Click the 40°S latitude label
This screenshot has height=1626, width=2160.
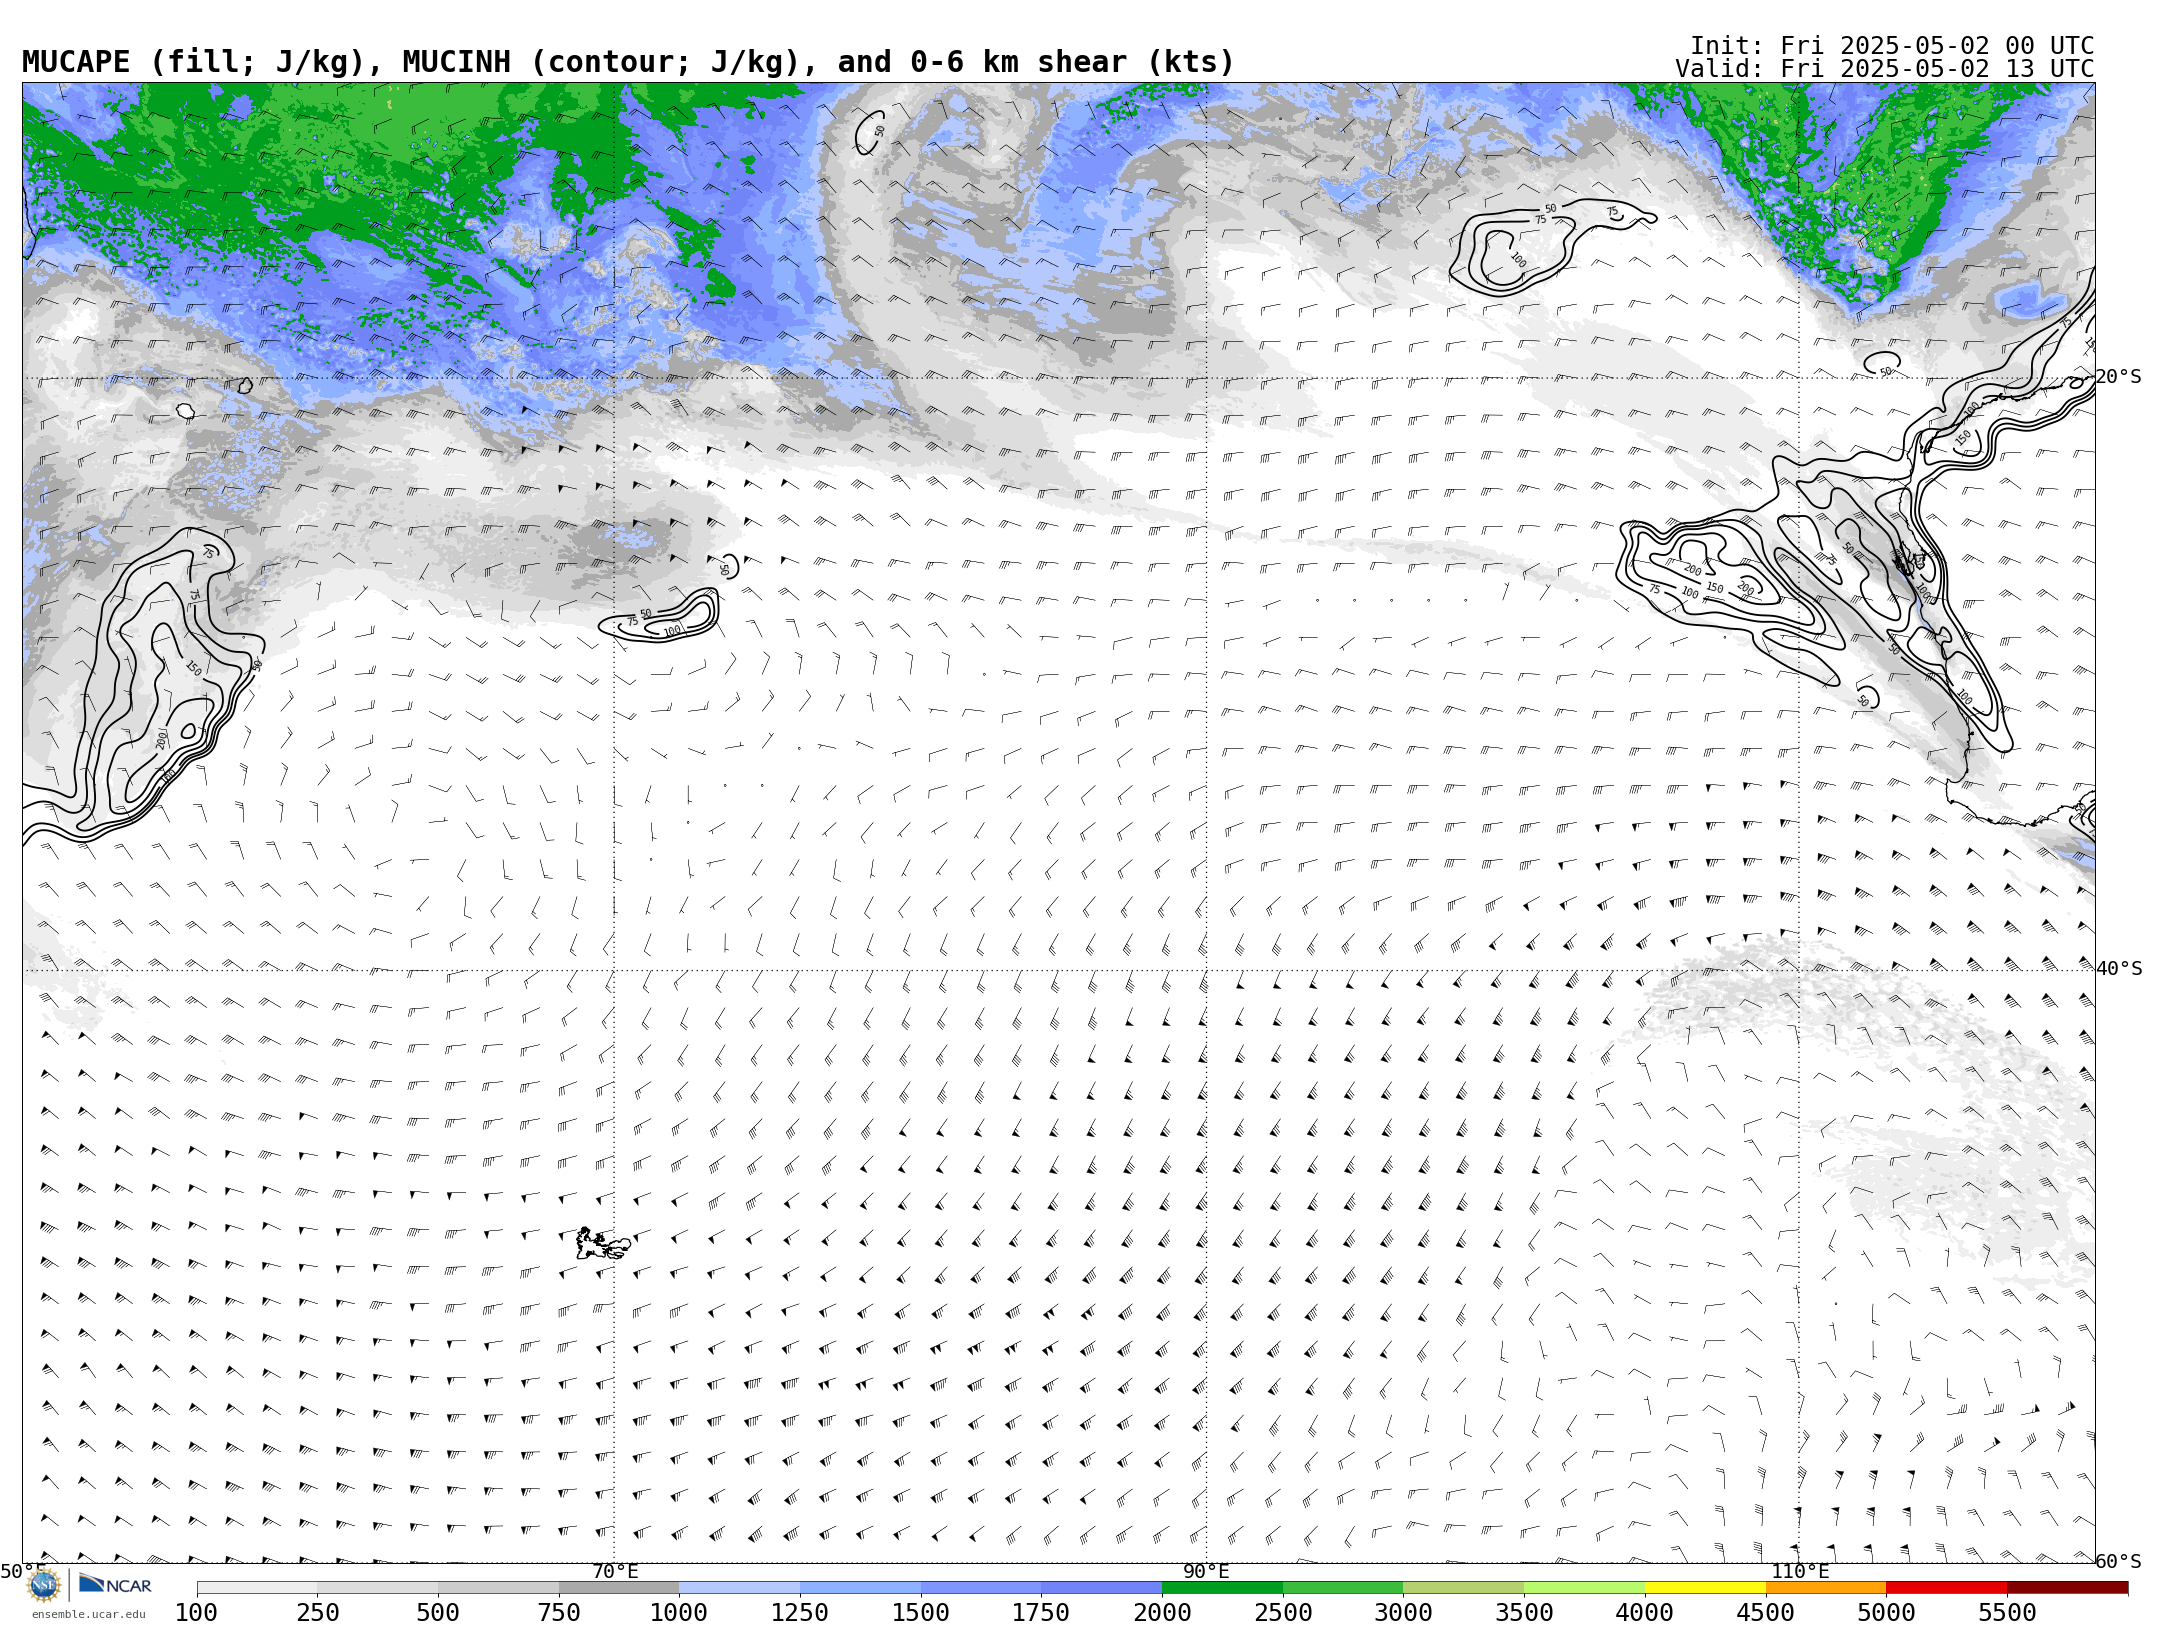(2119, 969)
